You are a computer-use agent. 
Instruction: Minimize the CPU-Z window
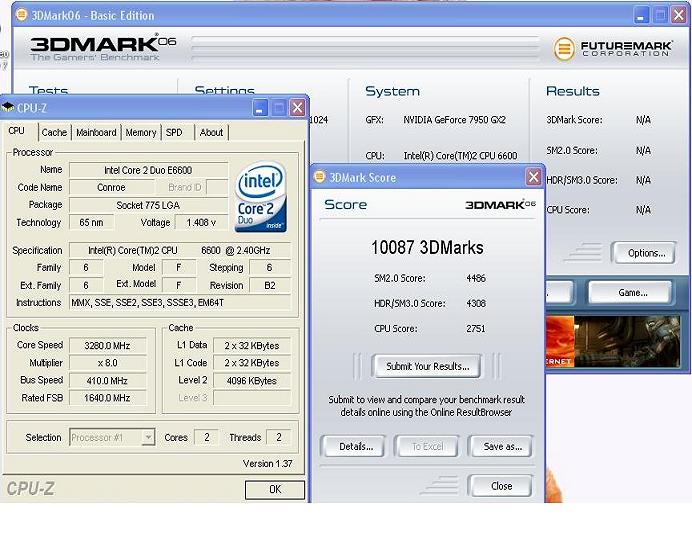tap(260, 108)
